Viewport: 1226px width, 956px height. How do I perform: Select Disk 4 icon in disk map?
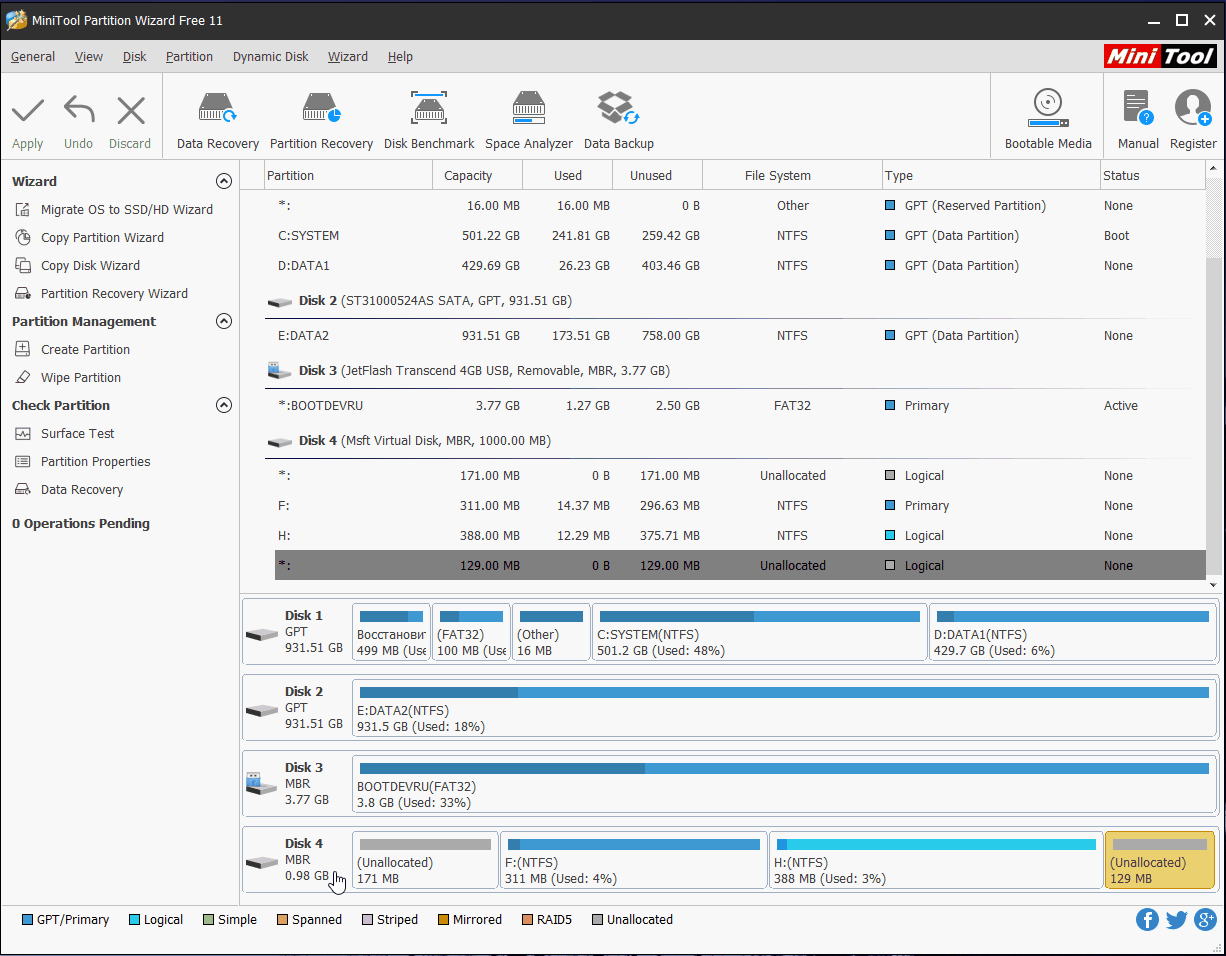click(x=262, y=862)
